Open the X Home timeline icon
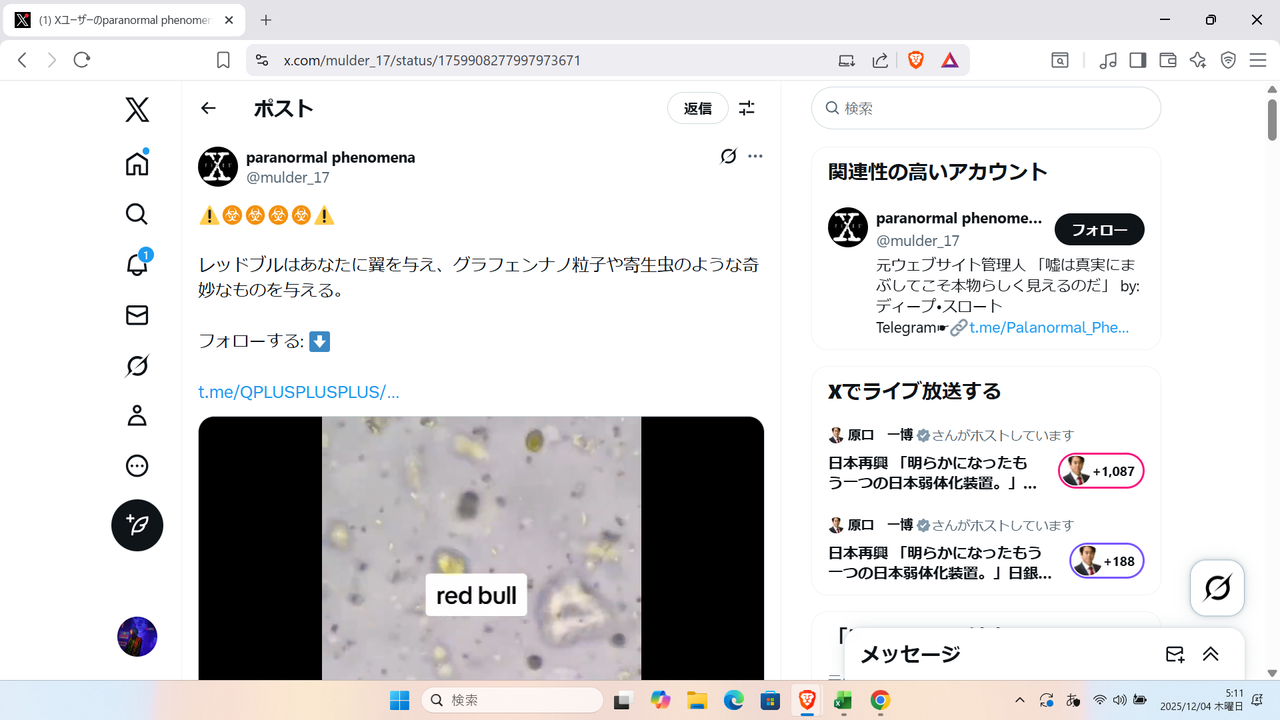 [x=137, y=164]
